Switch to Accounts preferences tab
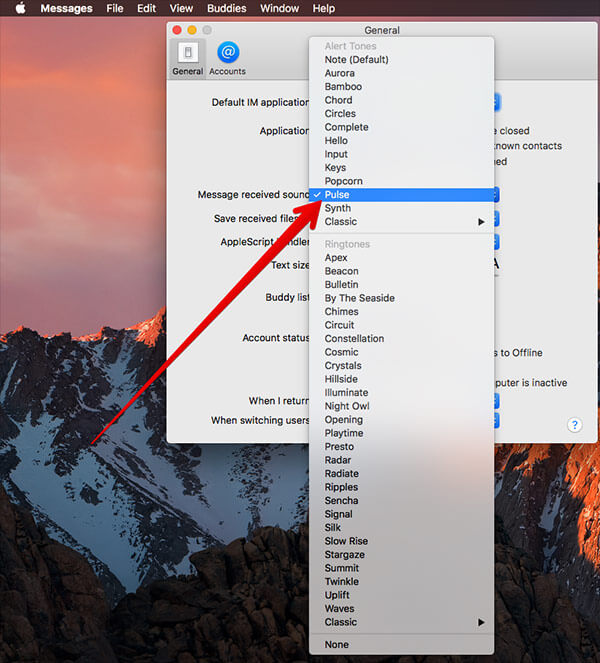The height and width of the screenshot is (663, 600). click(x=227, y=59)
